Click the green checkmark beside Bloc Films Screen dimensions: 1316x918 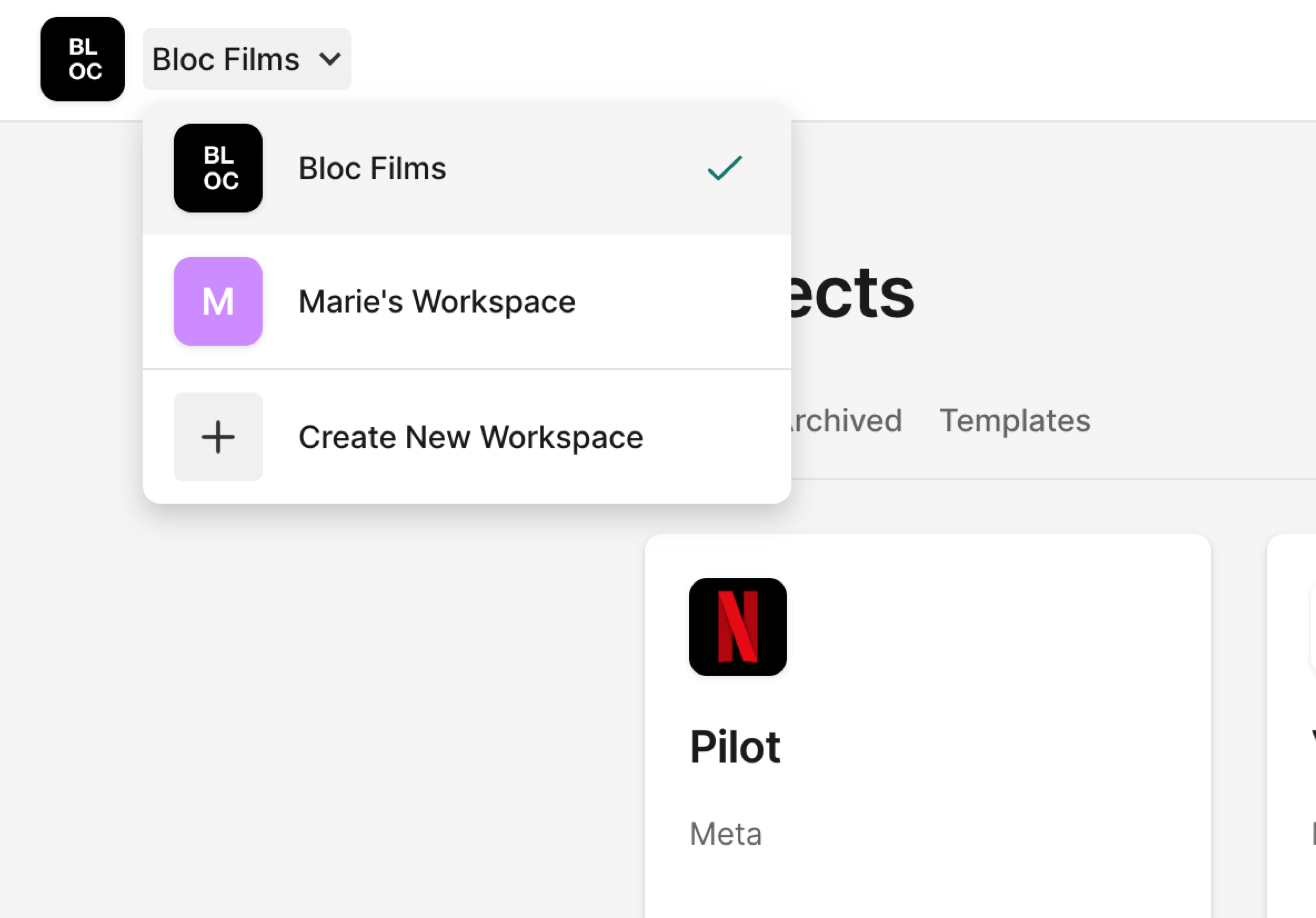pyautogui.click(x=724, y=168)
